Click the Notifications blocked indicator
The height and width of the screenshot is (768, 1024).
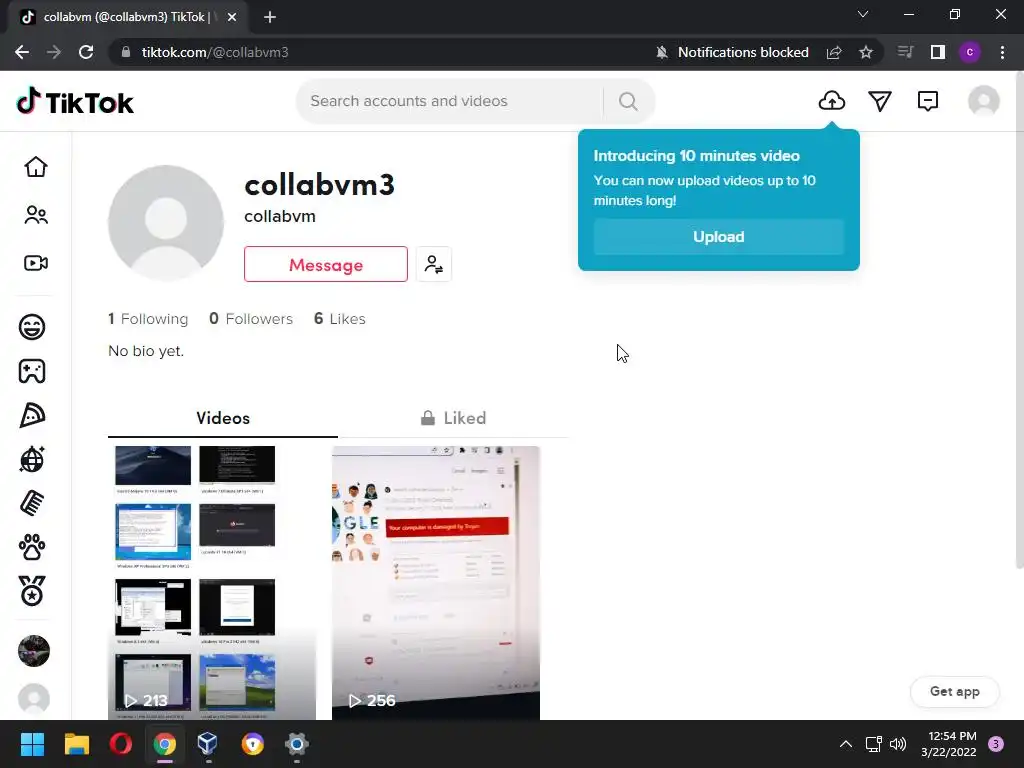pos(732,52)
